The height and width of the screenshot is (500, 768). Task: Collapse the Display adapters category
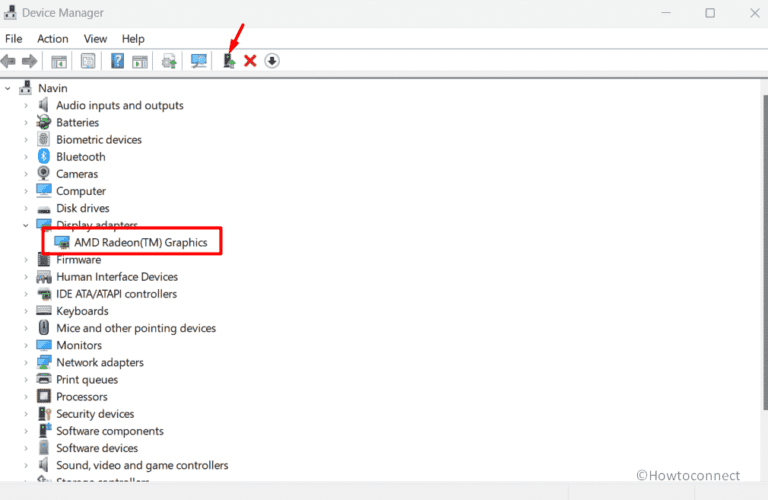point(25,225)
